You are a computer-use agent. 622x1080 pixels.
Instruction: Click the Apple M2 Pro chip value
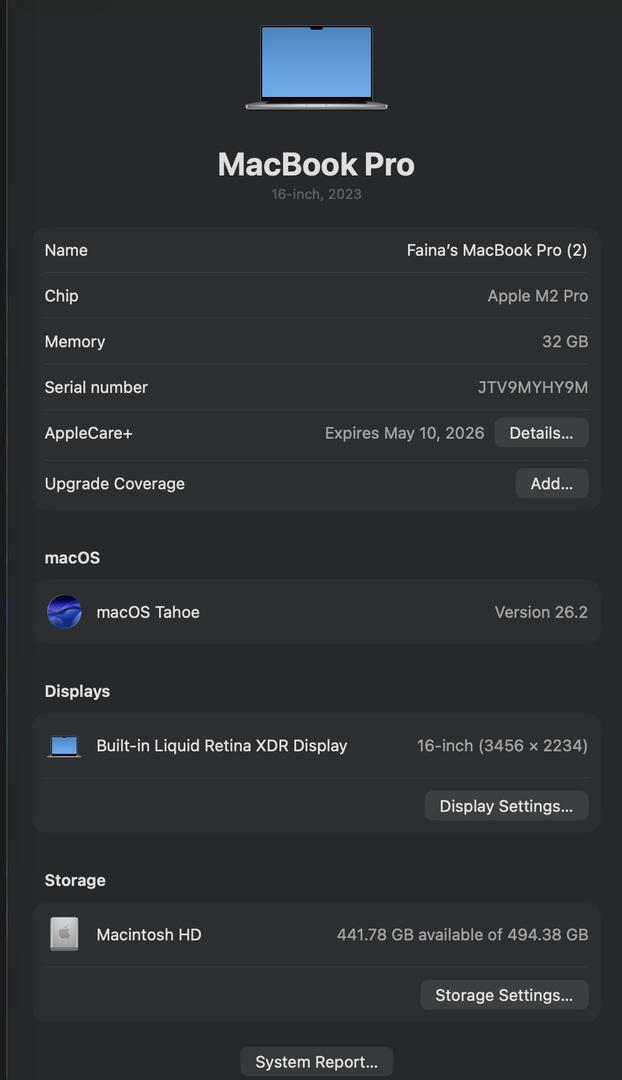(x=537, y=296)
